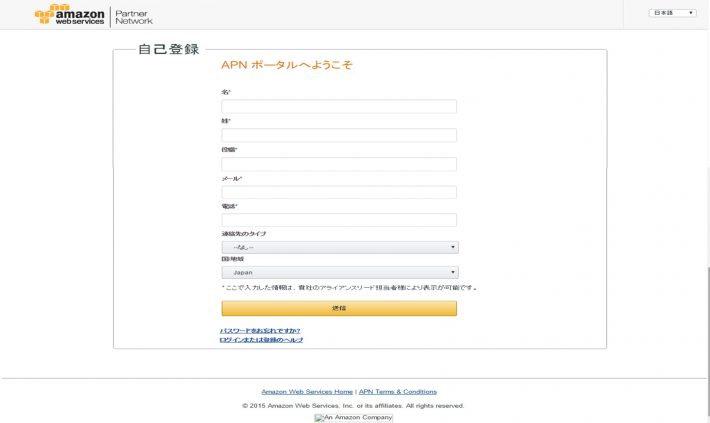Click the Amazon Web Services logo
The width and height of the screenshot is (710, 423).
[70, 15]
